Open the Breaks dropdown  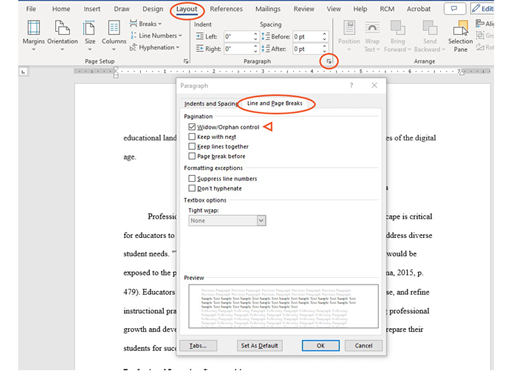point(146,24)
